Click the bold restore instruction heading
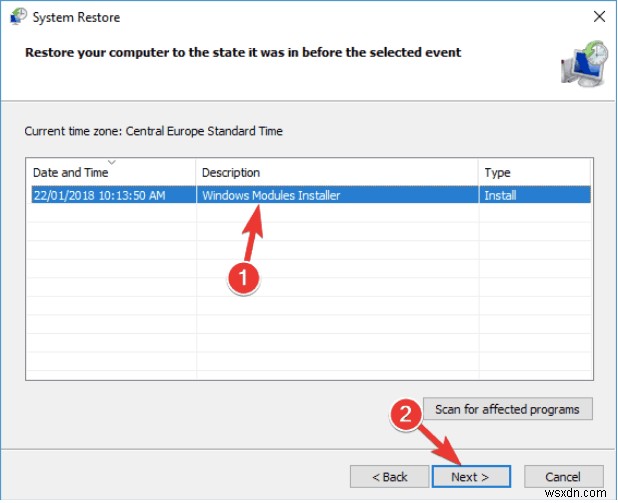 pyautogui.click(x=243, y=51)
